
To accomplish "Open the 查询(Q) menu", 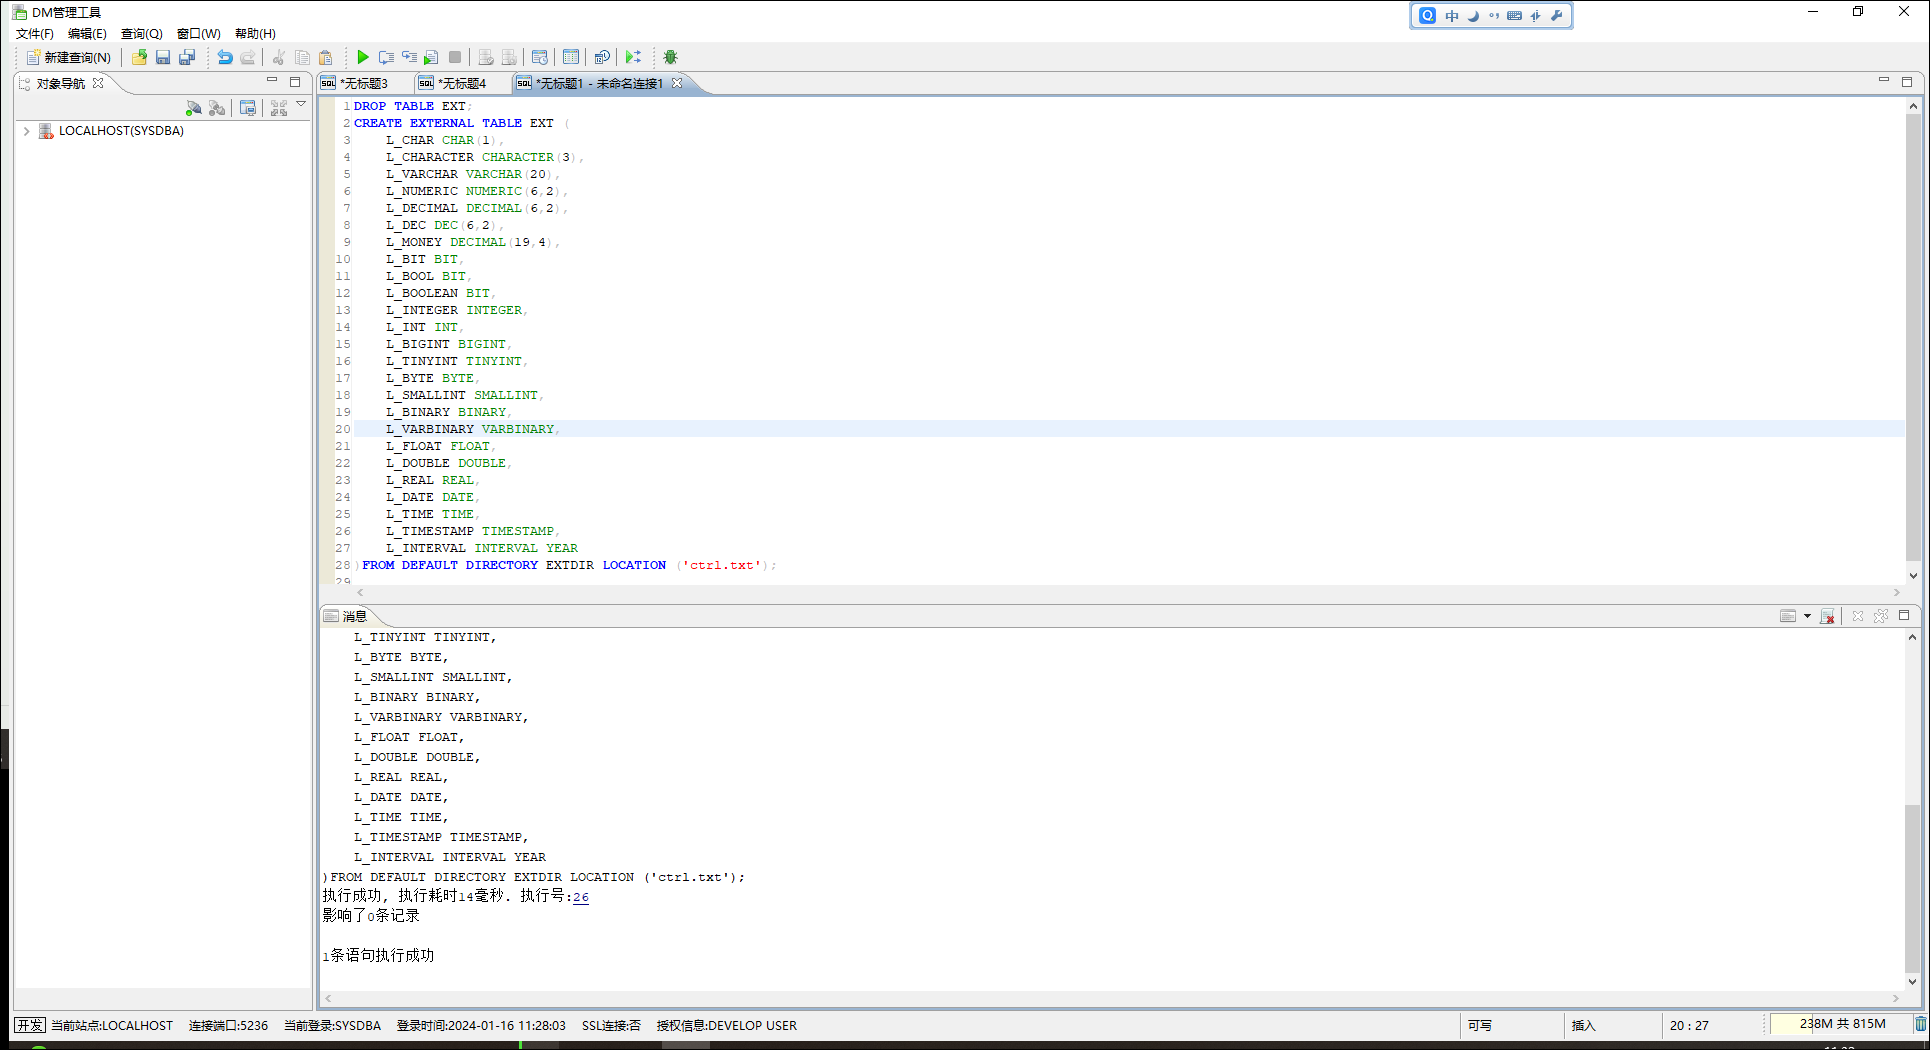I will (x=141, y=33).
